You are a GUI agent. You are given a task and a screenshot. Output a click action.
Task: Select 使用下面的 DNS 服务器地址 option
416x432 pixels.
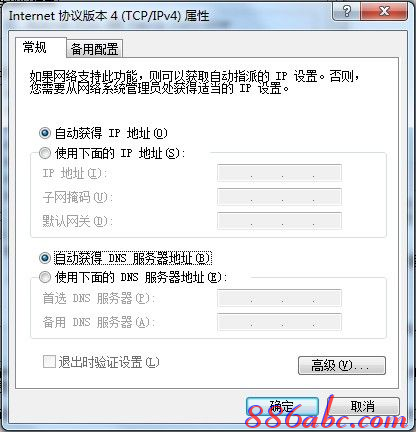coord(45,277)
